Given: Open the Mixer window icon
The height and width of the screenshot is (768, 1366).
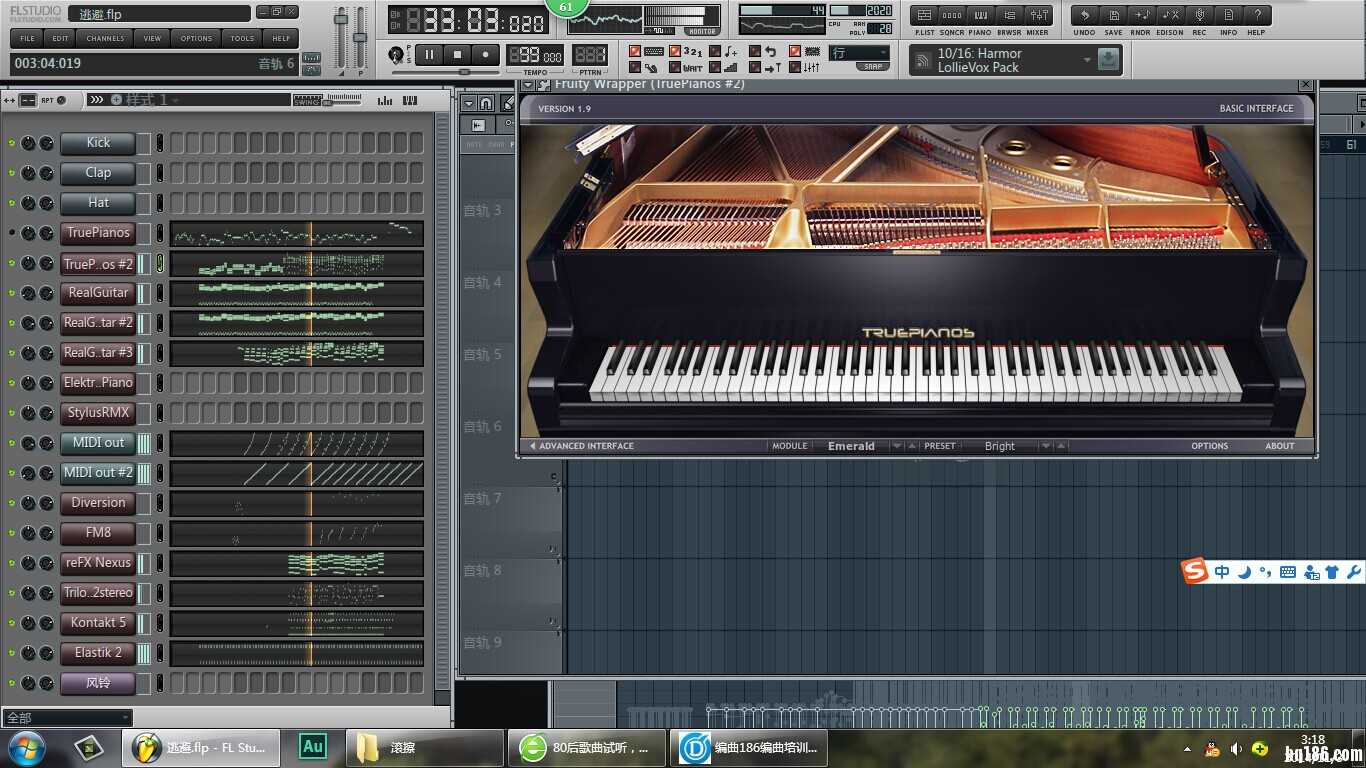Looking at the screenshot, I should (x=1039, y=16).
